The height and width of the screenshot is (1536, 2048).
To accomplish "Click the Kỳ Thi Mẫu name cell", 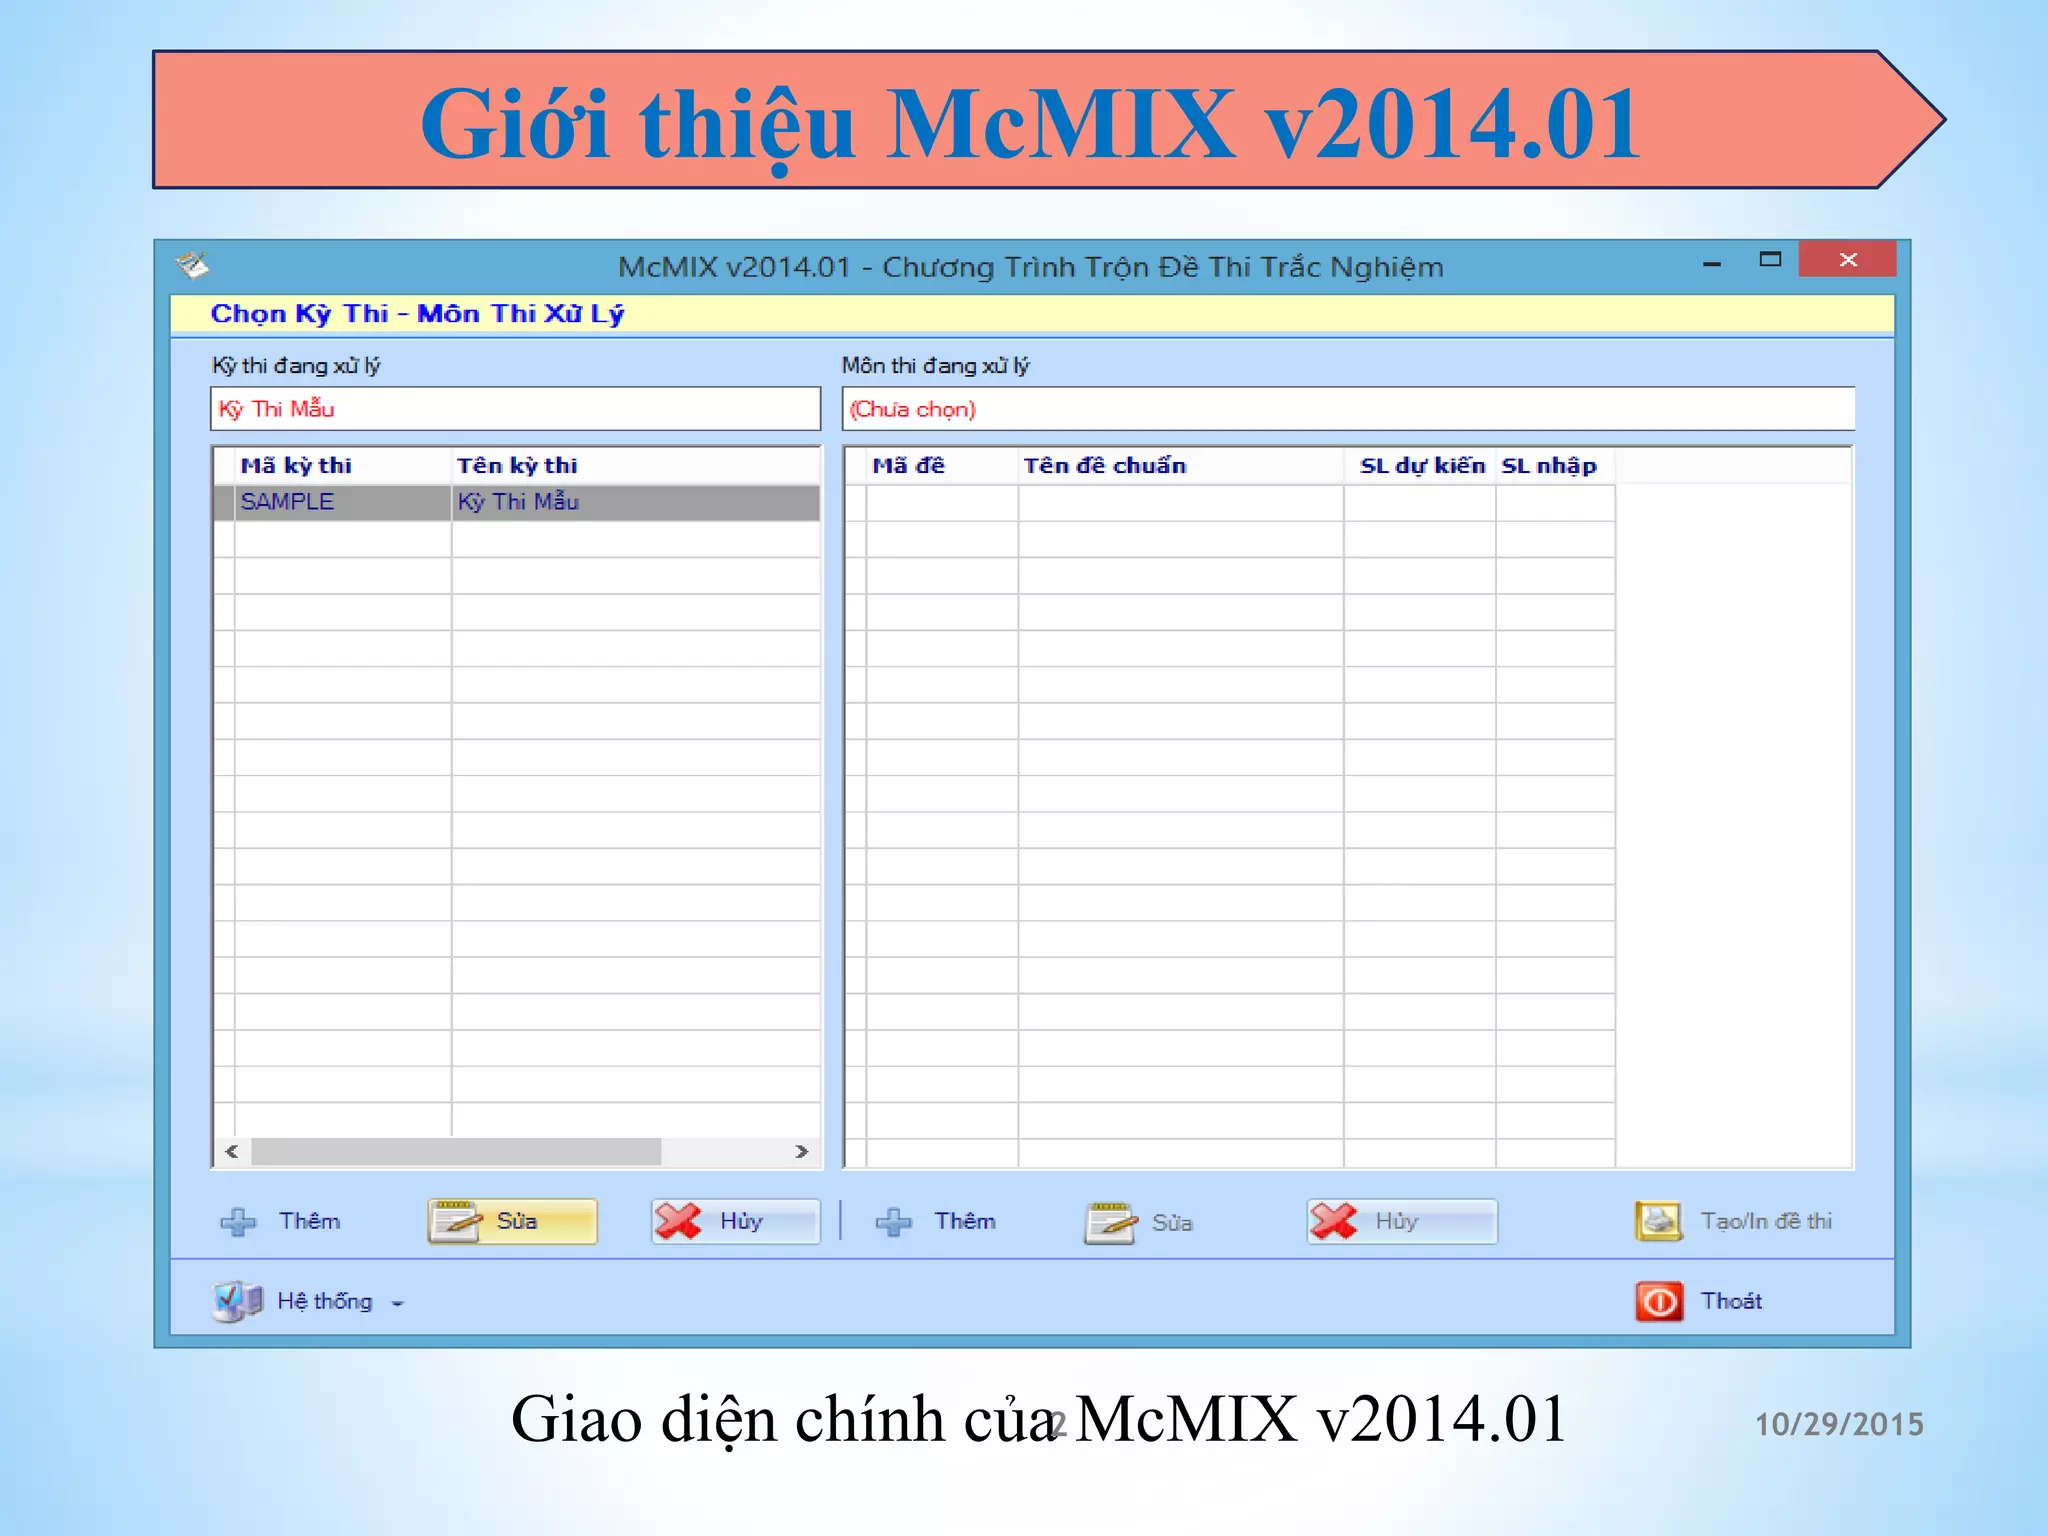I will [518, 502].
